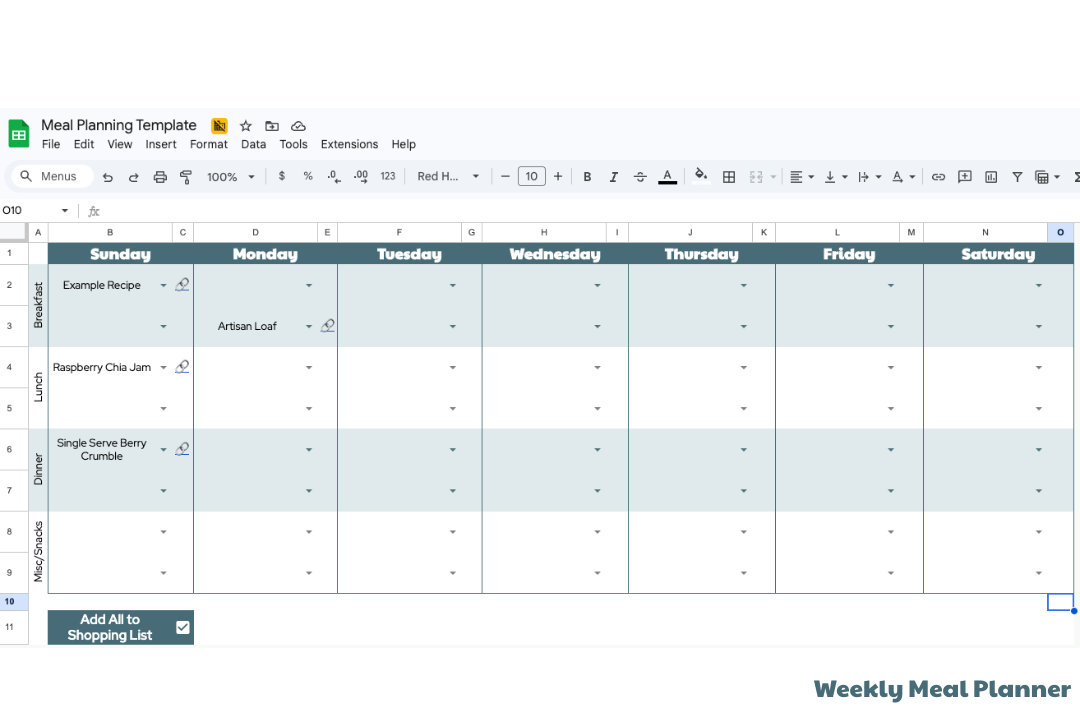Open recipe link icon beside Raspberry Chia Jam
1080x720 pixels.
[x=182, y=367]
